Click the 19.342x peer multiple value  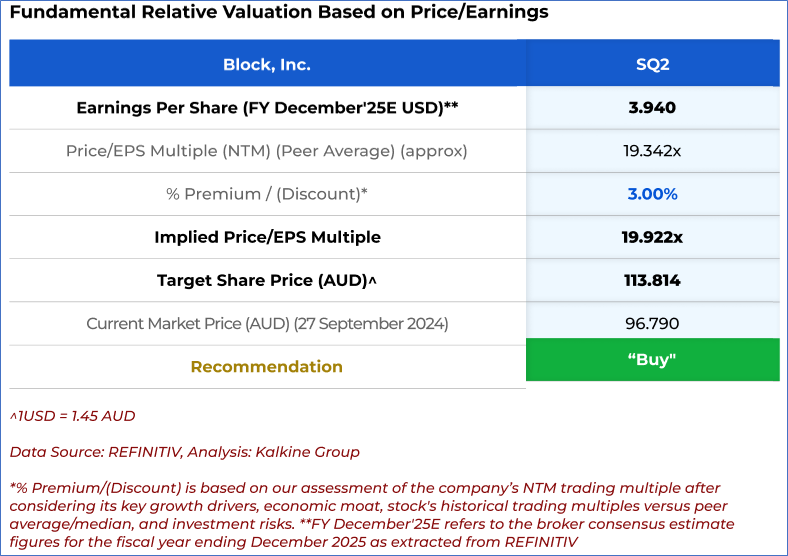click(652, 151)
